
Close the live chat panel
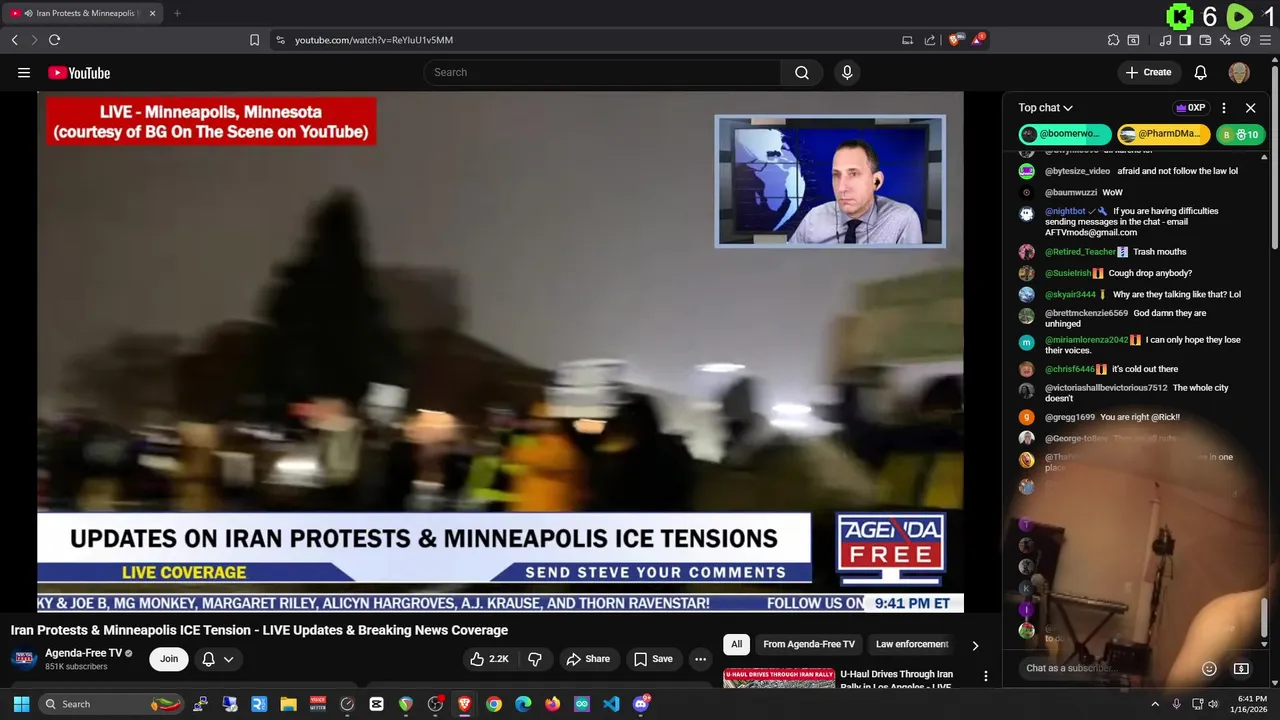[x=1250, y=108]
